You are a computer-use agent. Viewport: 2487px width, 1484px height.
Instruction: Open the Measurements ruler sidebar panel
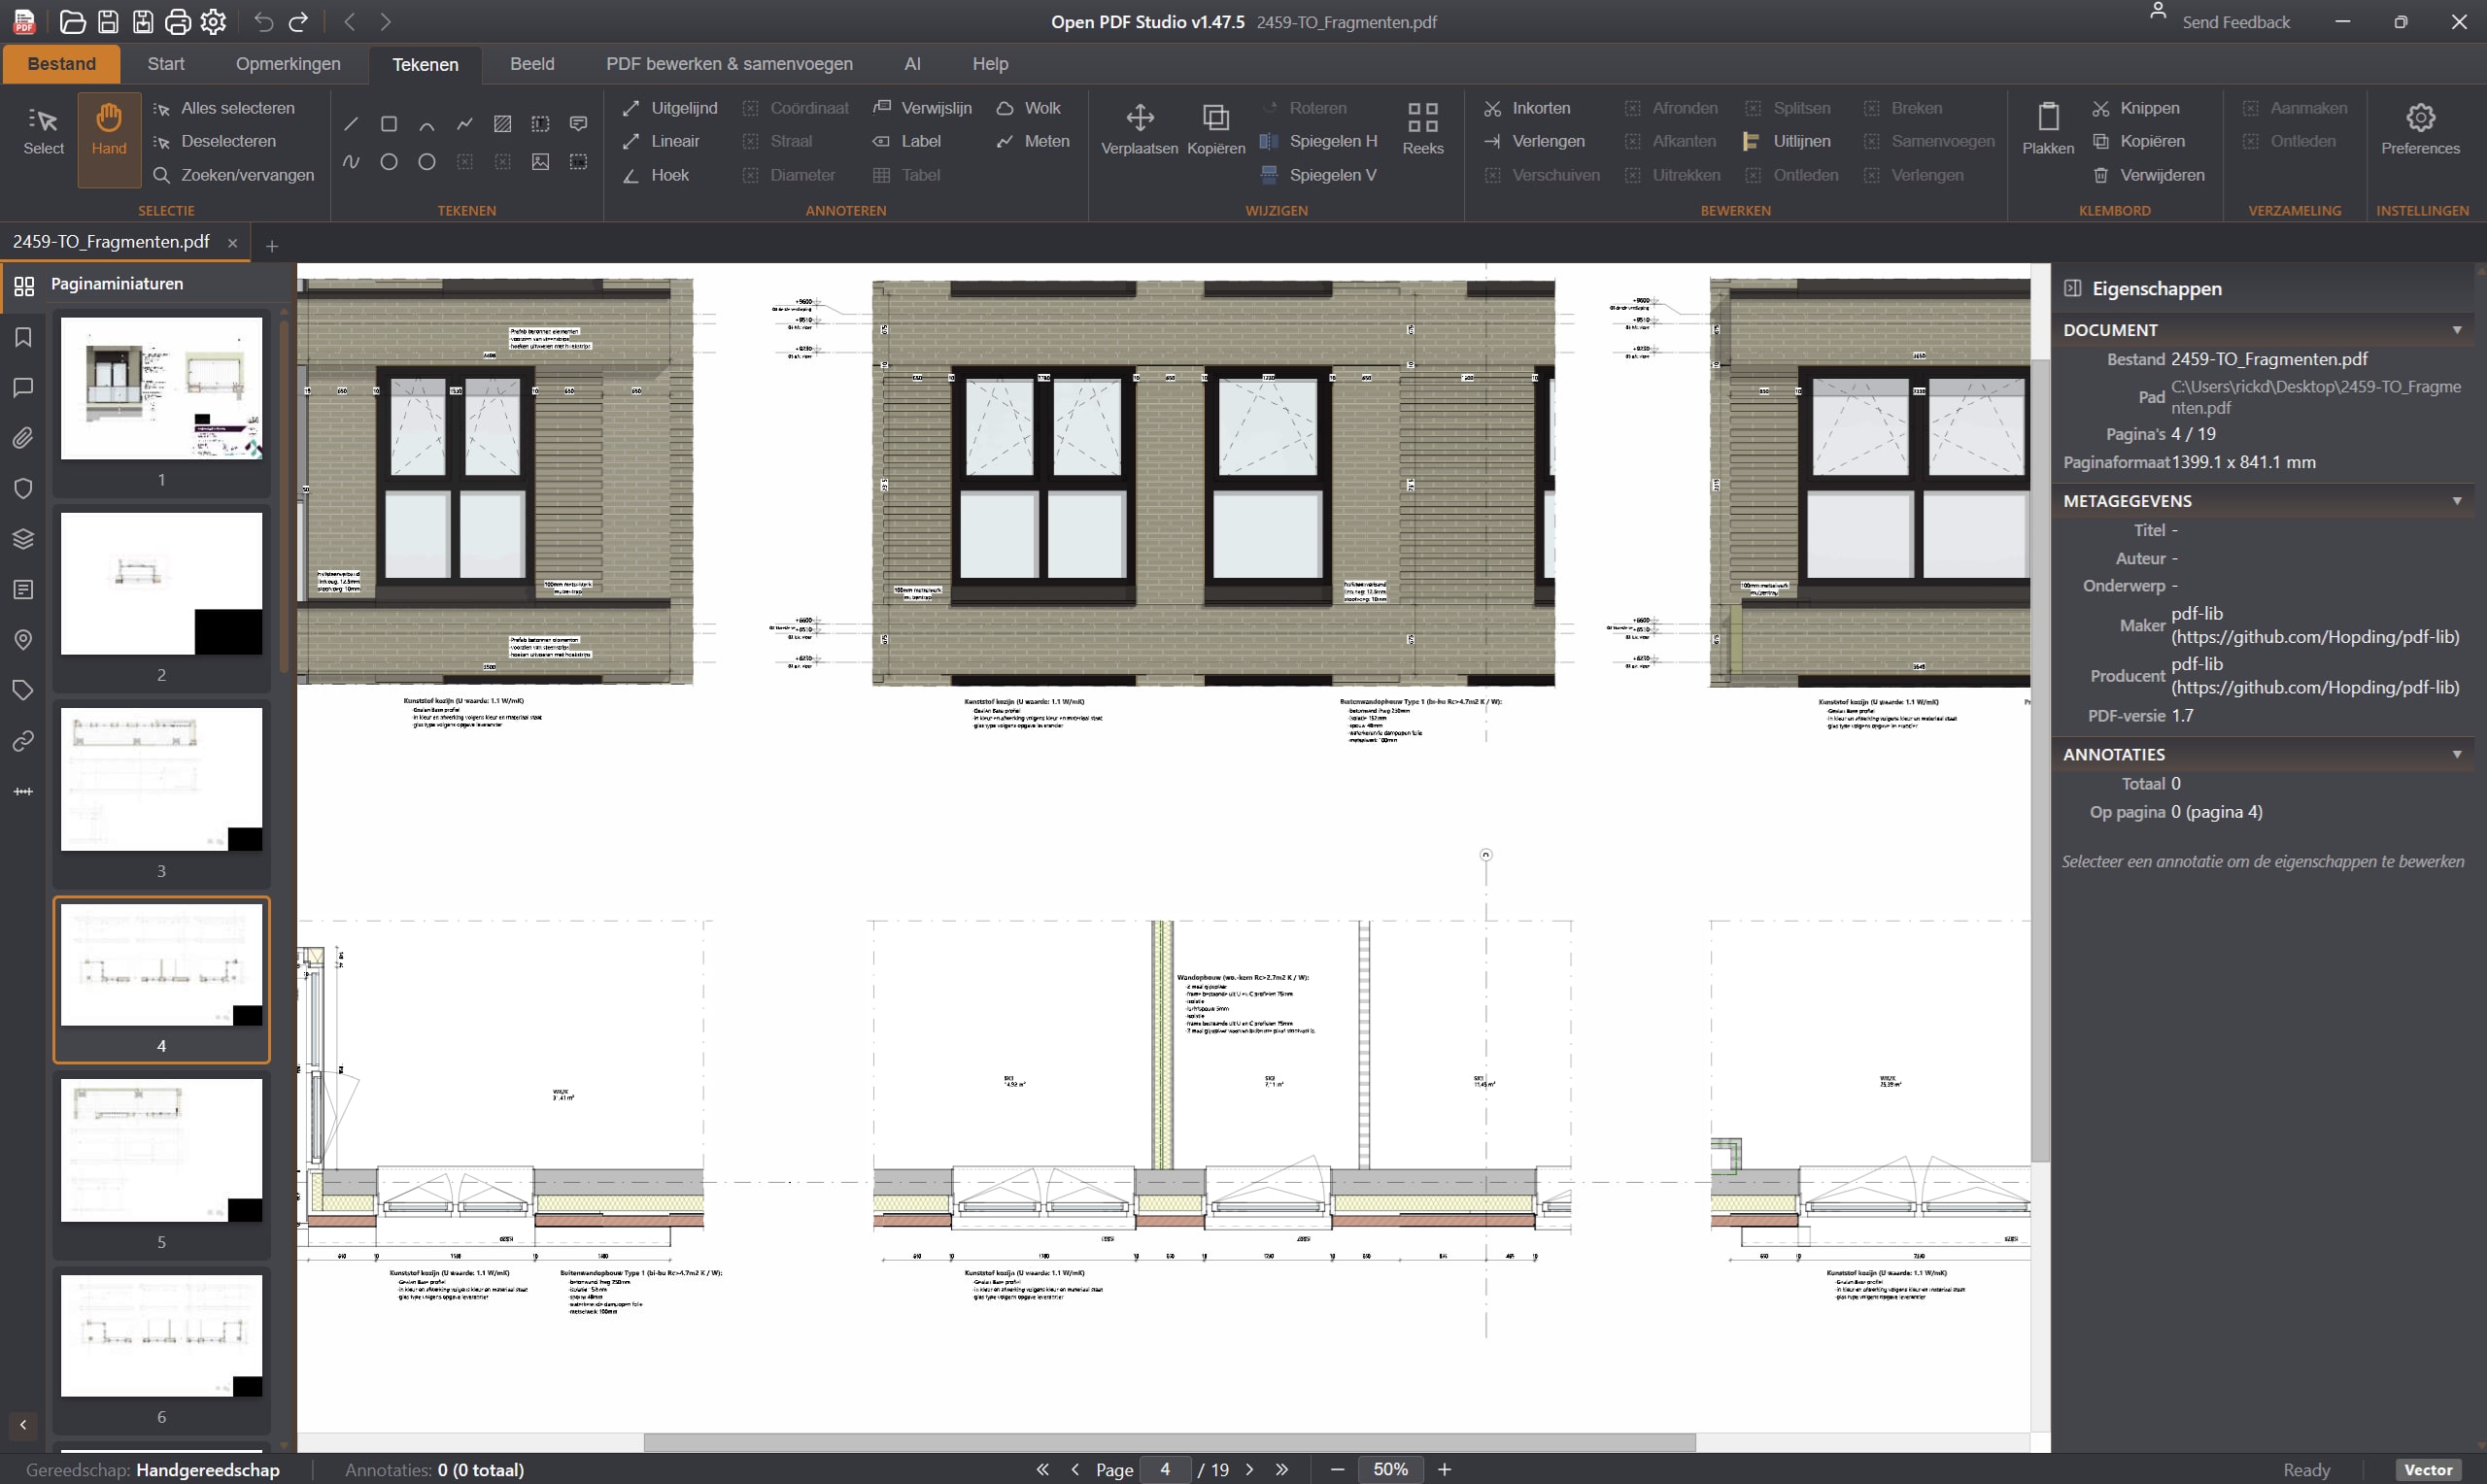[x=23, y=791]
